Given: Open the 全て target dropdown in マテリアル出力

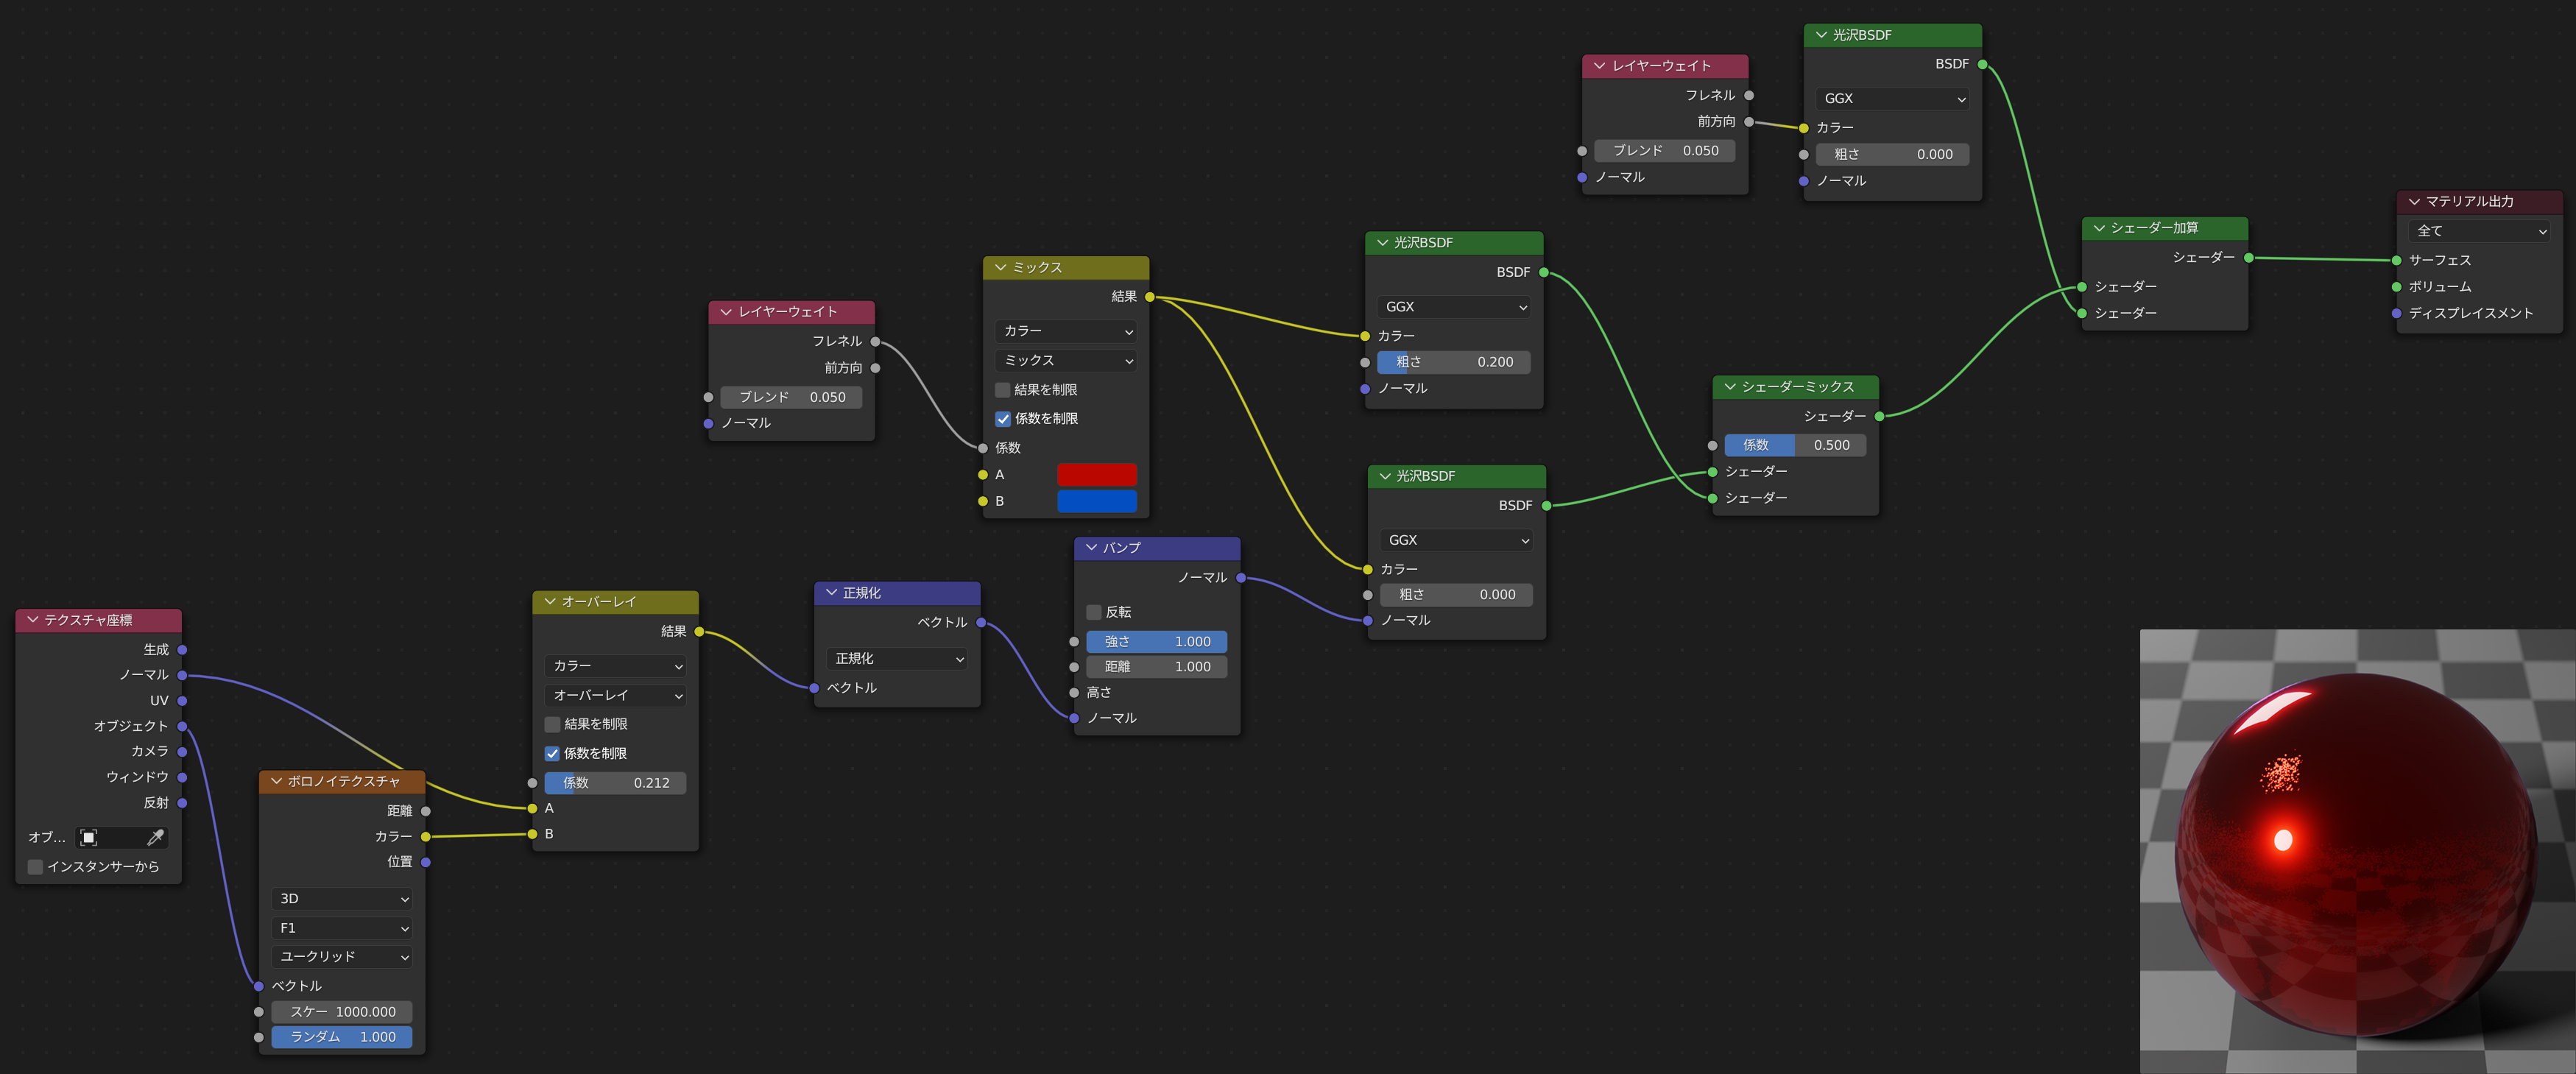Looking at the screenshot, I should (x=2480, y=231).
